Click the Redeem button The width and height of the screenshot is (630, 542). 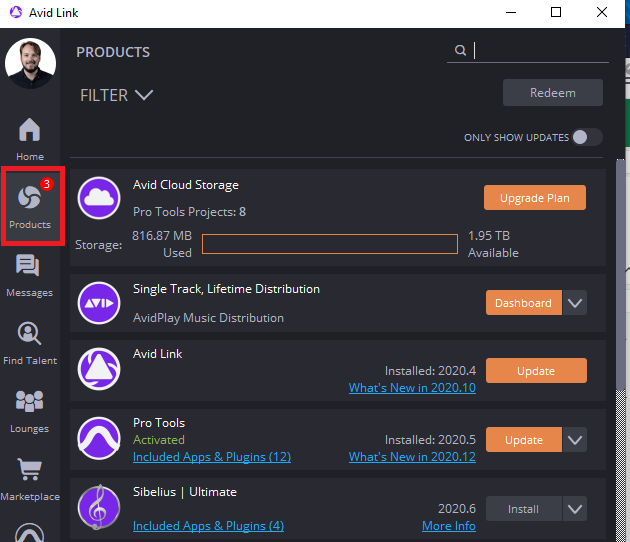(552, 93)
